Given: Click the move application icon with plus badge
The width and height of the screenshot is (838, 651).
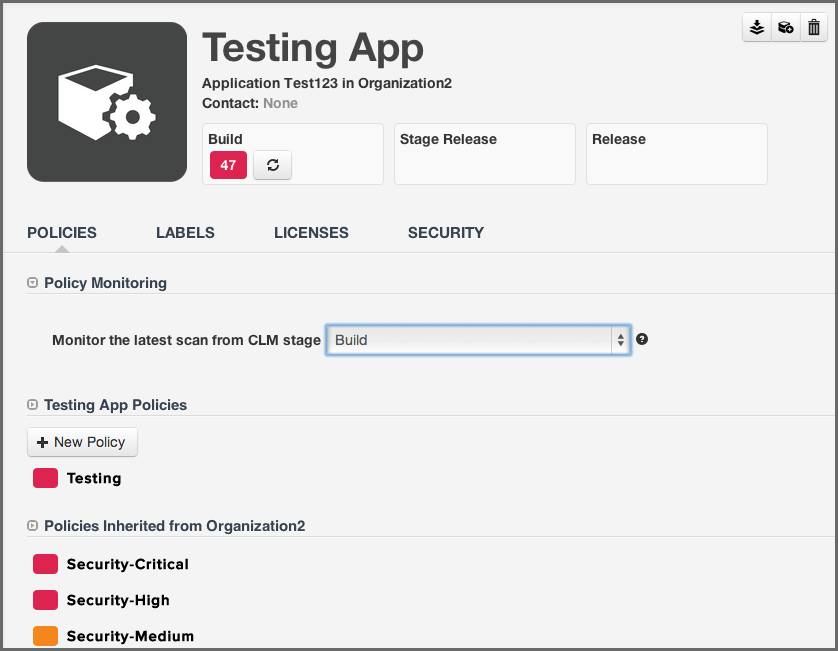Looking at the screenshot, I should [x=785, y=27].
